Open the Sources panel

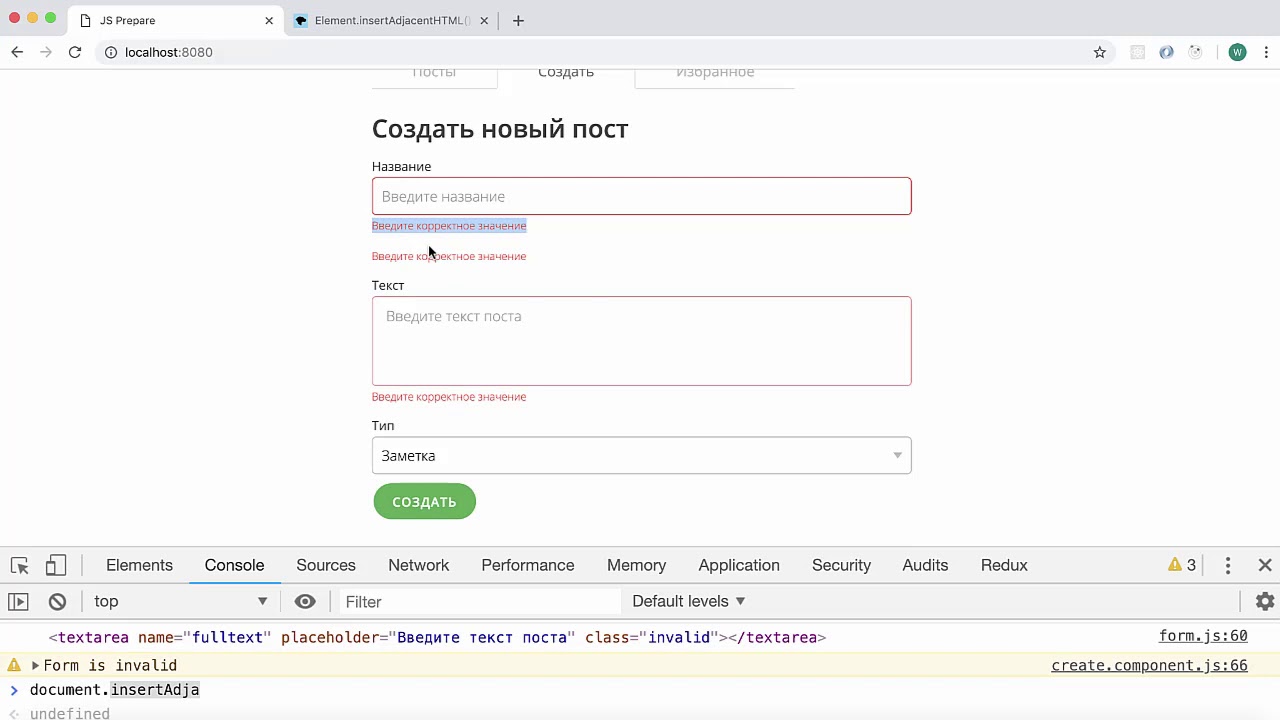point(326,565)
